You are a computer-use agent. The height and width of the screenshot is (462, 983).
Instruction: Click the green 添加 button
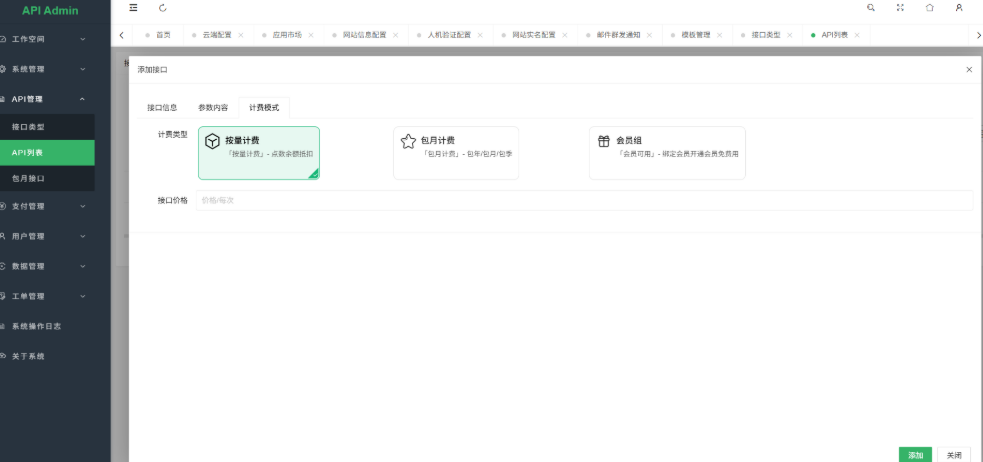pos(915,455)
